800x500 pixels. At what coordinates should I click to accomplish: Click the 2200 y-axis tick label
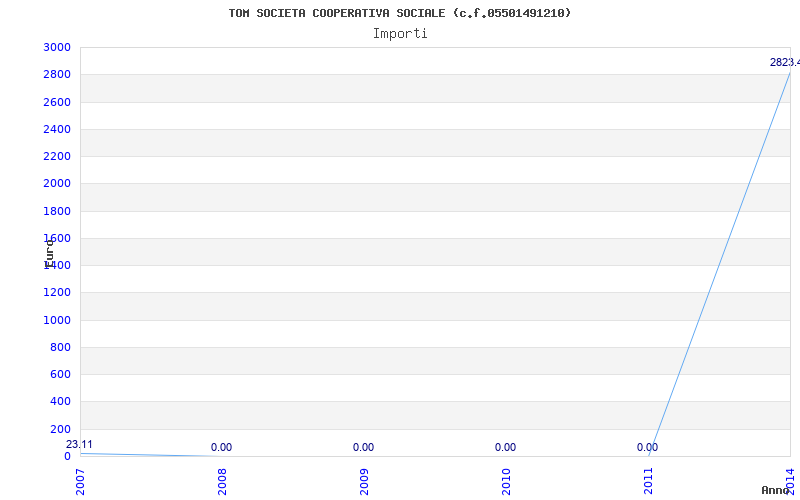coord(57,156)
